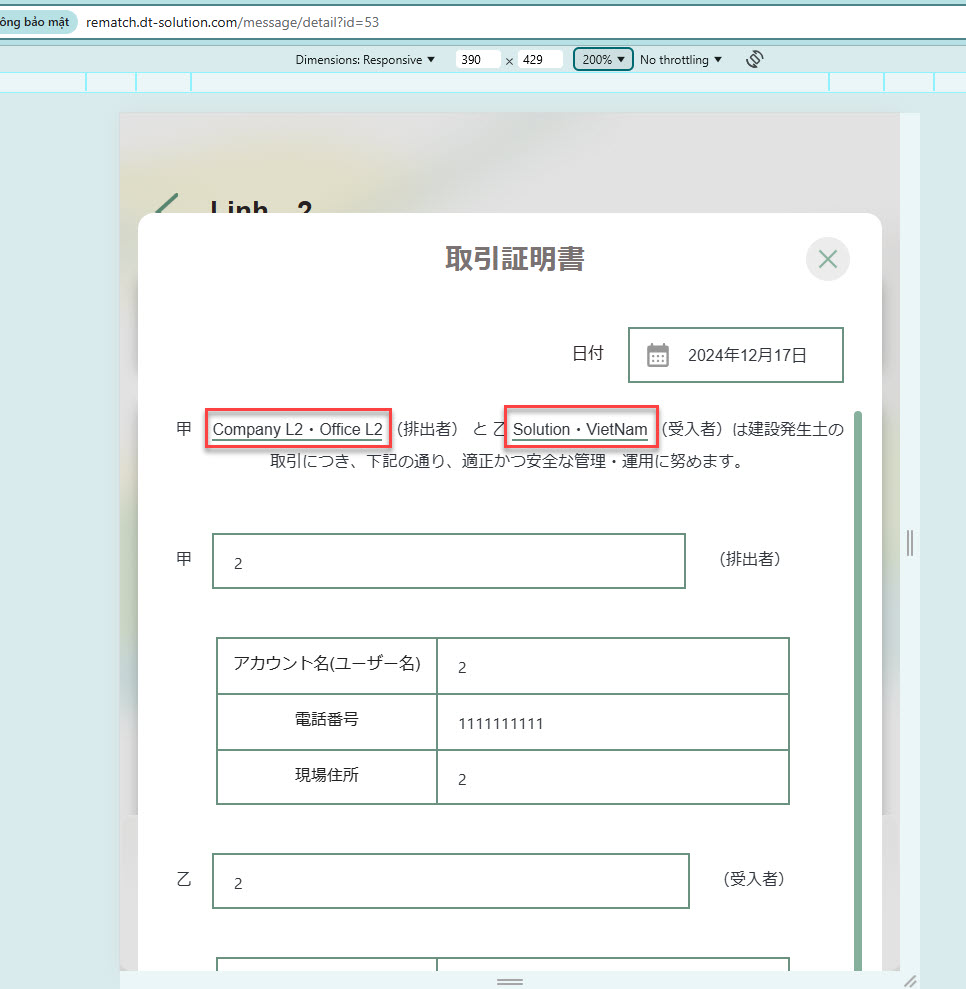966x989 pixels.
Task: Expand the No throttling dropdown
Action: pyautogui.click(x=681, y=60)
